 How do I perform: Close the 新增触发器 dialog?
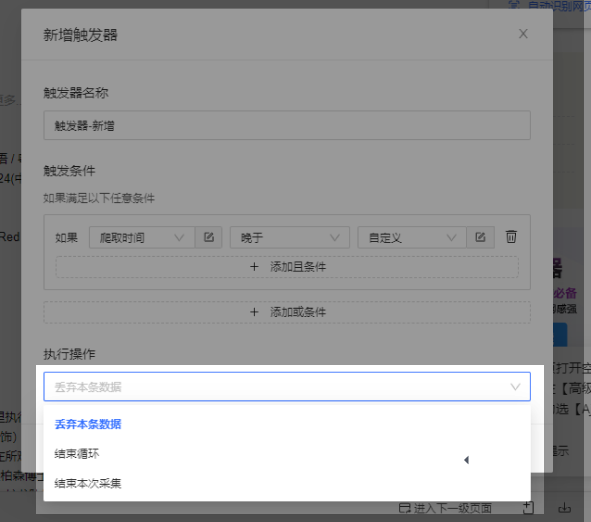click(x=523, y=34)
